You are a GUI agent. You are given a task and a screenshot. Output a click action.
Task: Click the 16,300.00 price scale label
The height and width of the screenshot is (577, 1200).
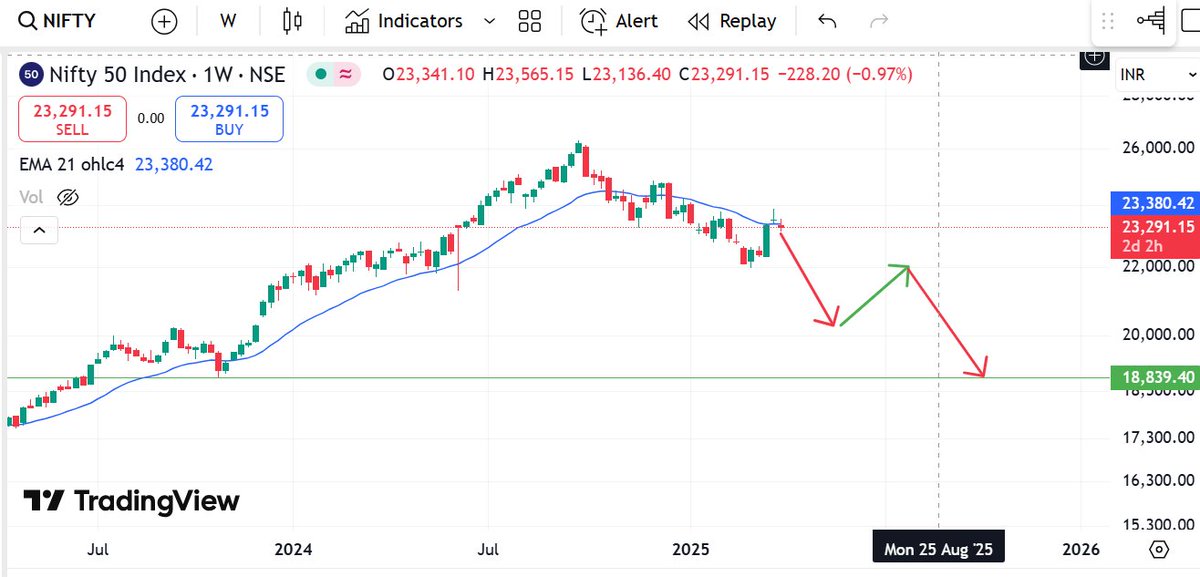(x=1157, y=479)
